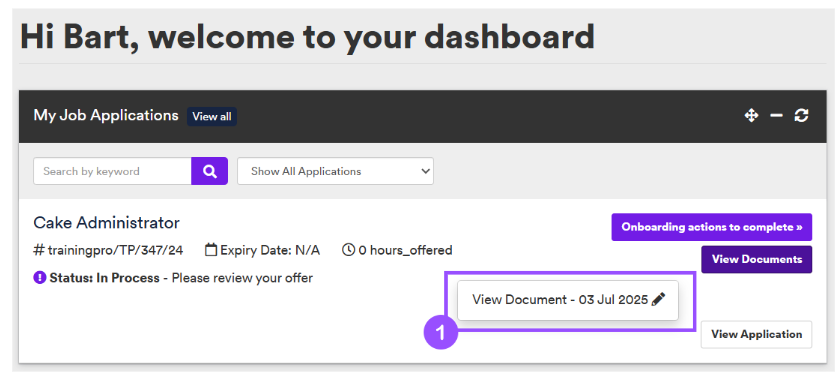This screenshot has height=377, width=839.
Task: Focus the Search by keyword field
Action: click(112, 171)
